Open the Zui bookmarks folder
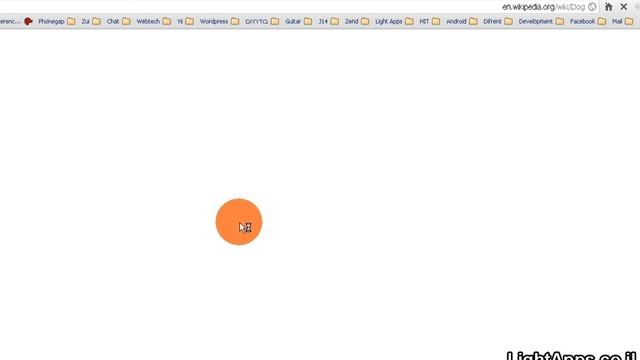Viewport: 640px width, 360px height. 91,21
